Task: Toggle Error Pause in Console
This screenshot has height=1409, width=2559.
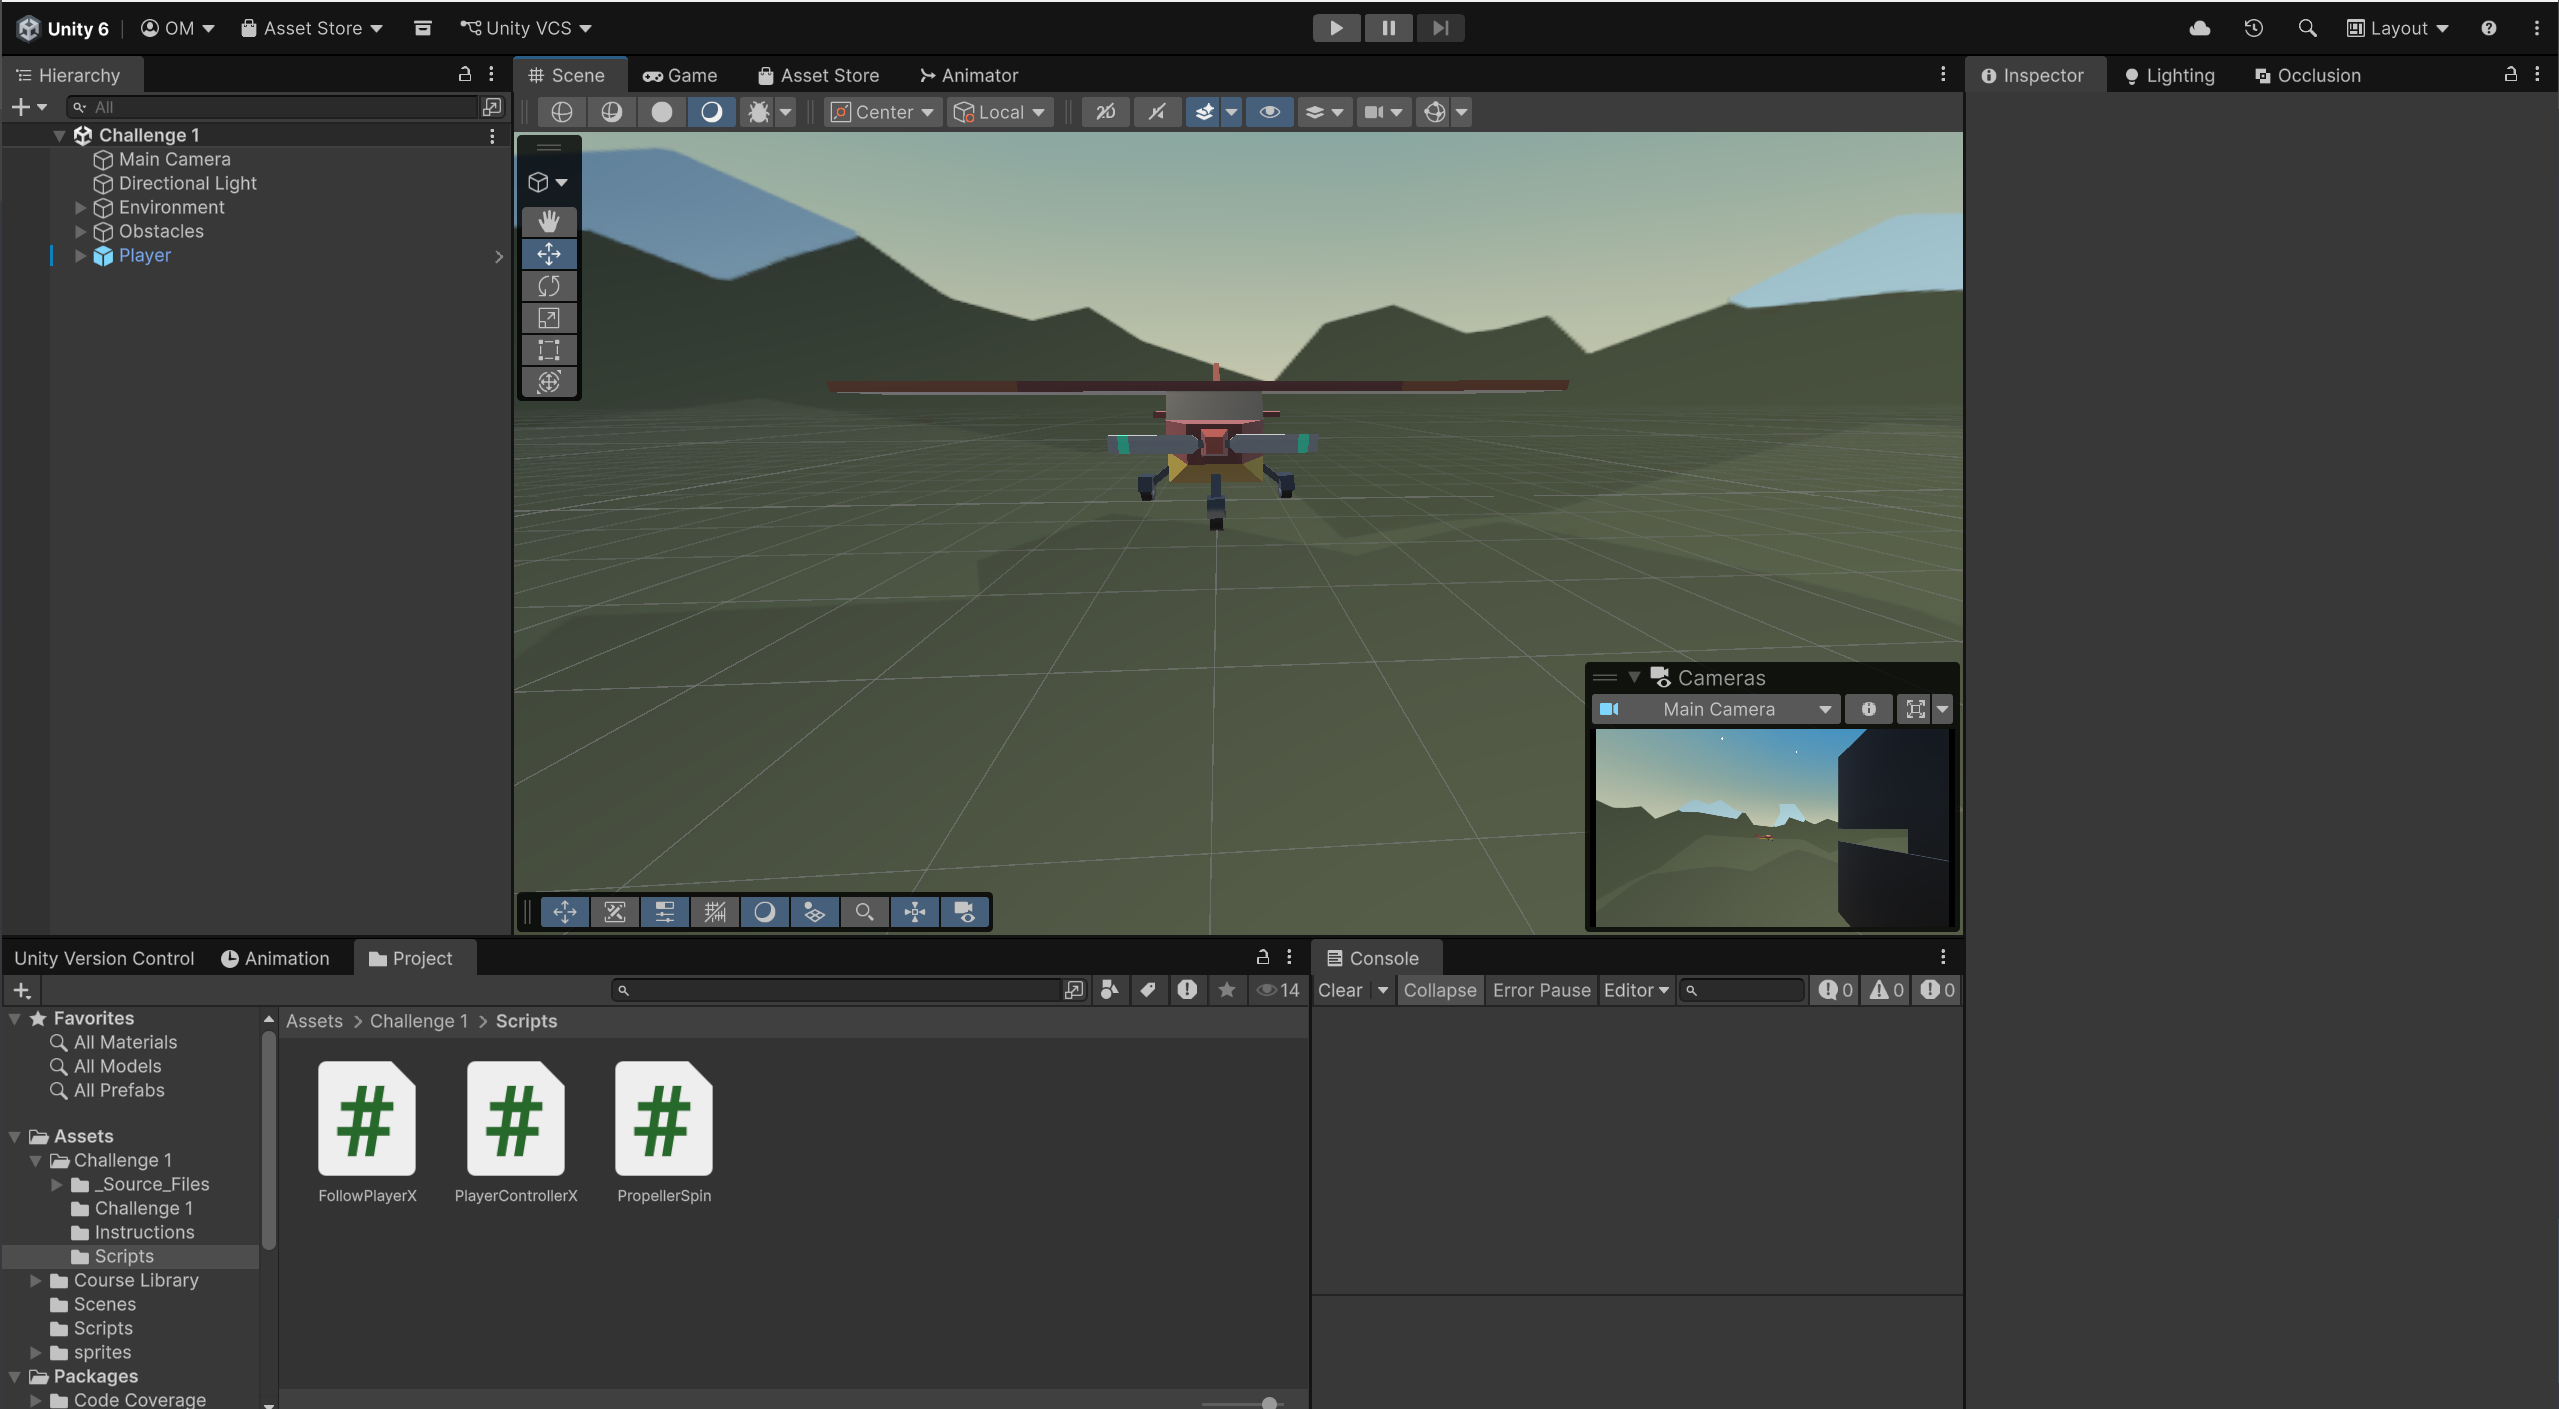Action: 1541,990
